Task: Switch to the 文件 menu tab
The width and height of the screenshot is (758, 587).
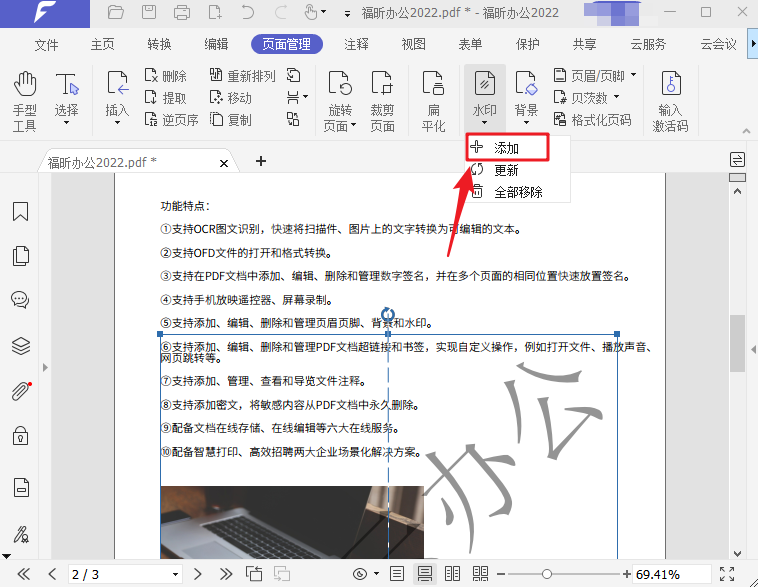Action: (46, 45)
